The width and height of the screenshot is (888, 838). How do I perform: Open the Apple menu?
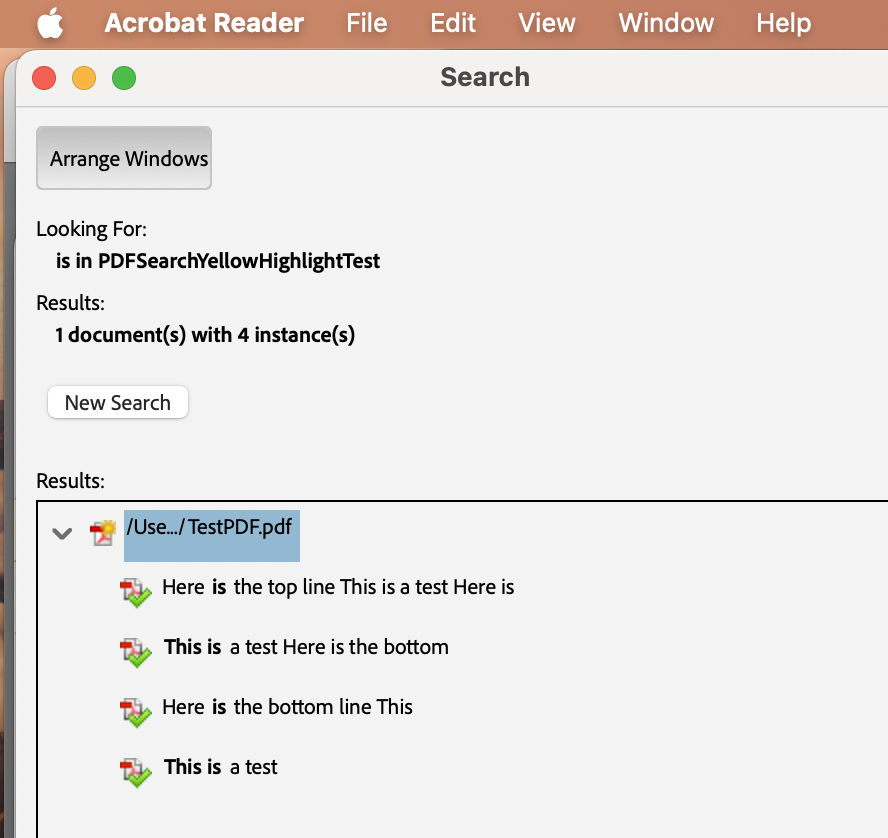(50, 23)
